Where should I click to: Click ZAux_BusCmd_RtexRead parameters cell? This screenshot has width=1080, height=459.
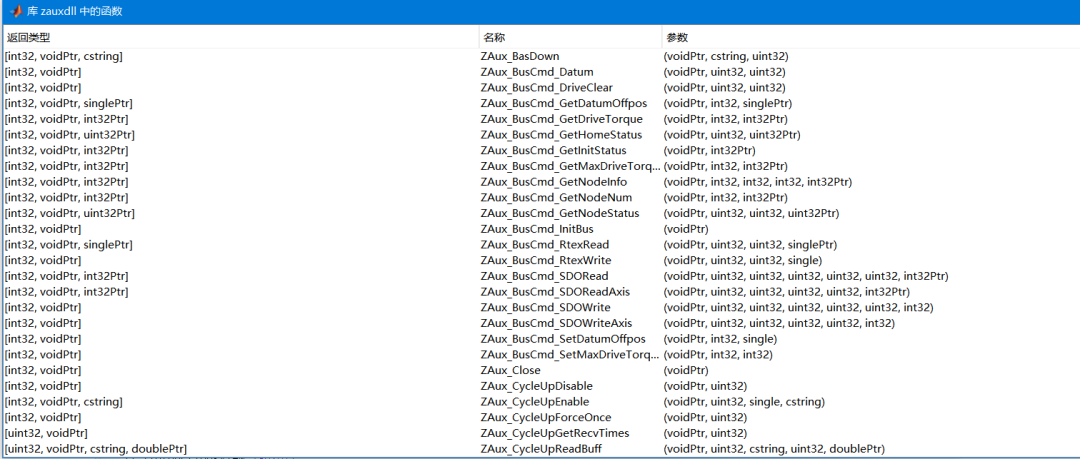[x=750, y=245]
